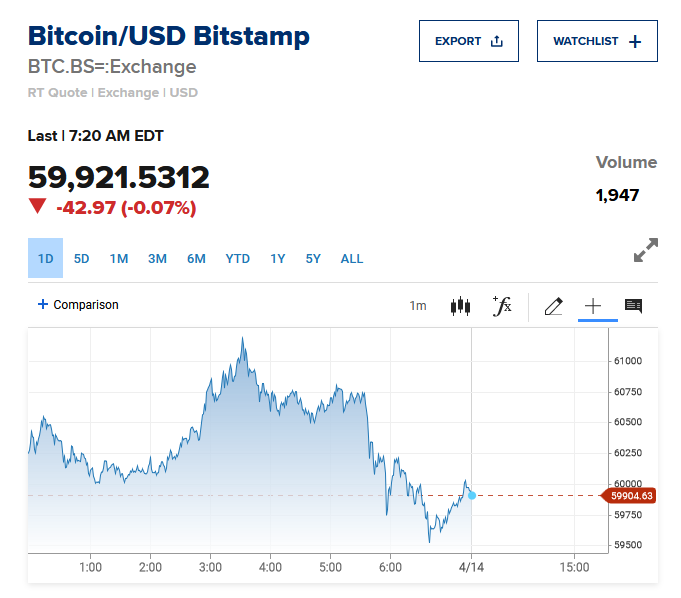Screen dimensions: 681x598
Task: Switch to 5D time range
Action: (82, 258)
